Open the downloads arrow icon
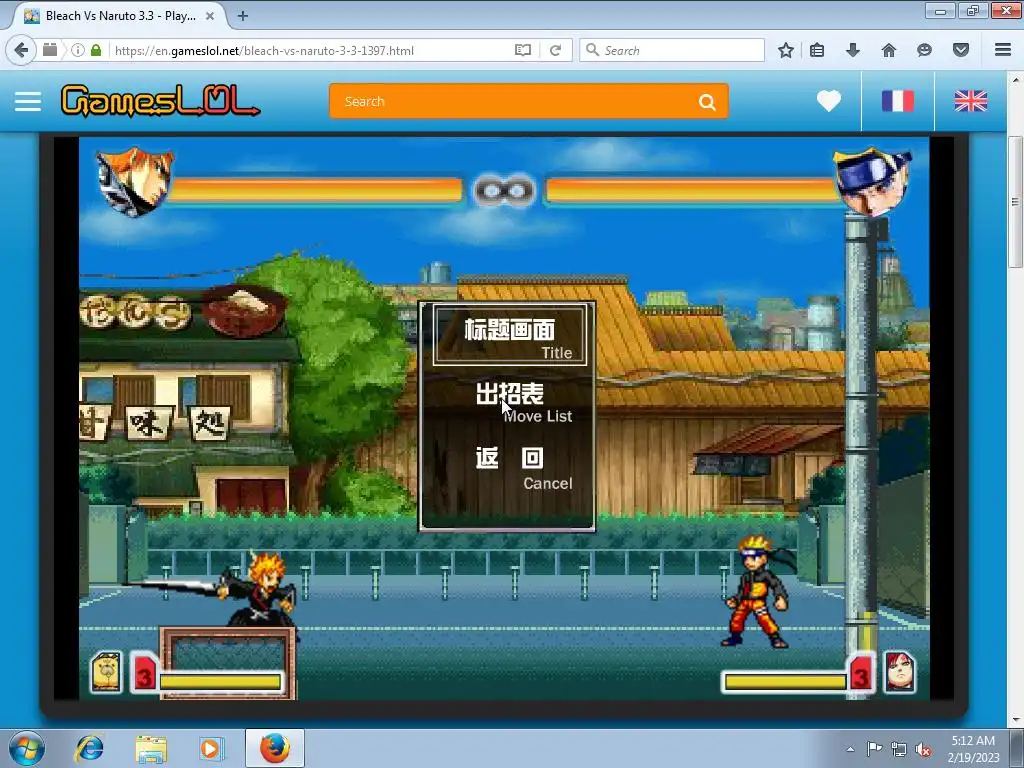This screenshot has width=1024, height=768. [x=852, y=50]
